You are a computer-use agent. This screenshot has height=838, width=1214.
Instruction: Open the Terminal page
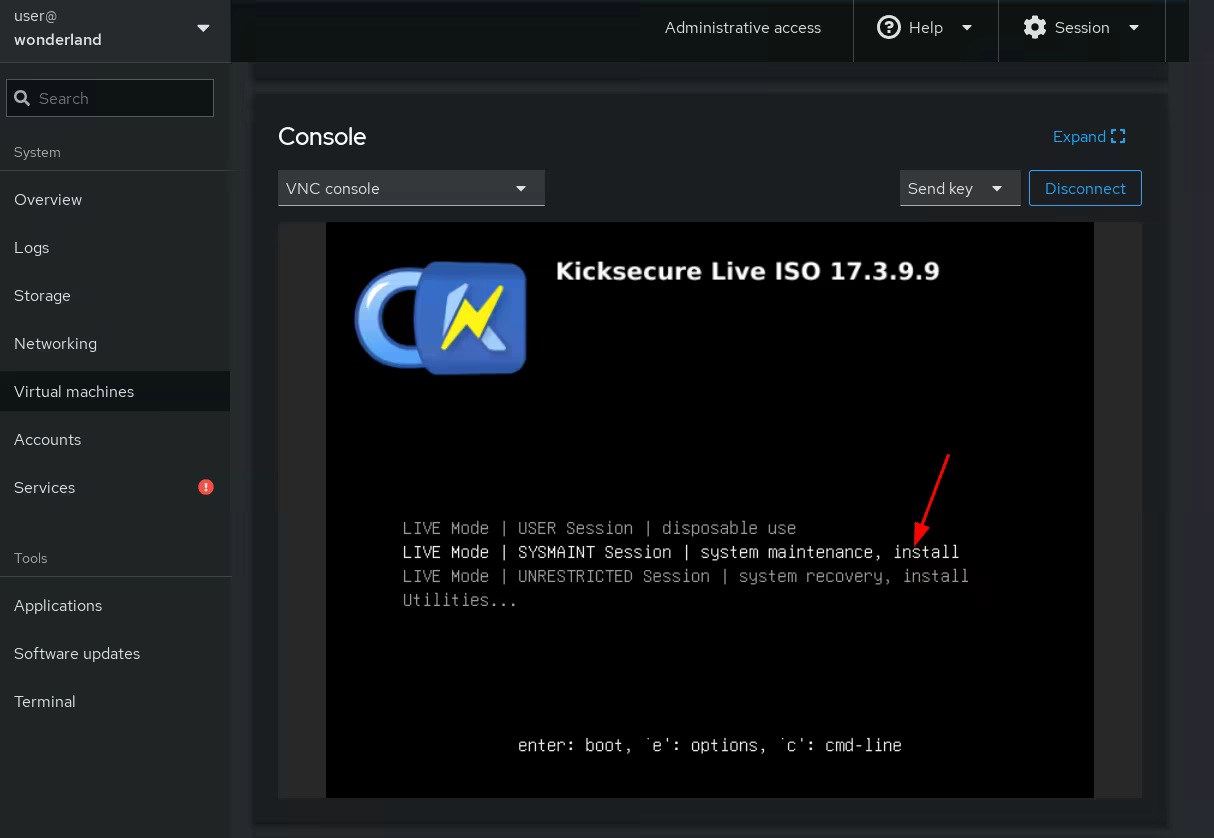click(x=45, y=701)
